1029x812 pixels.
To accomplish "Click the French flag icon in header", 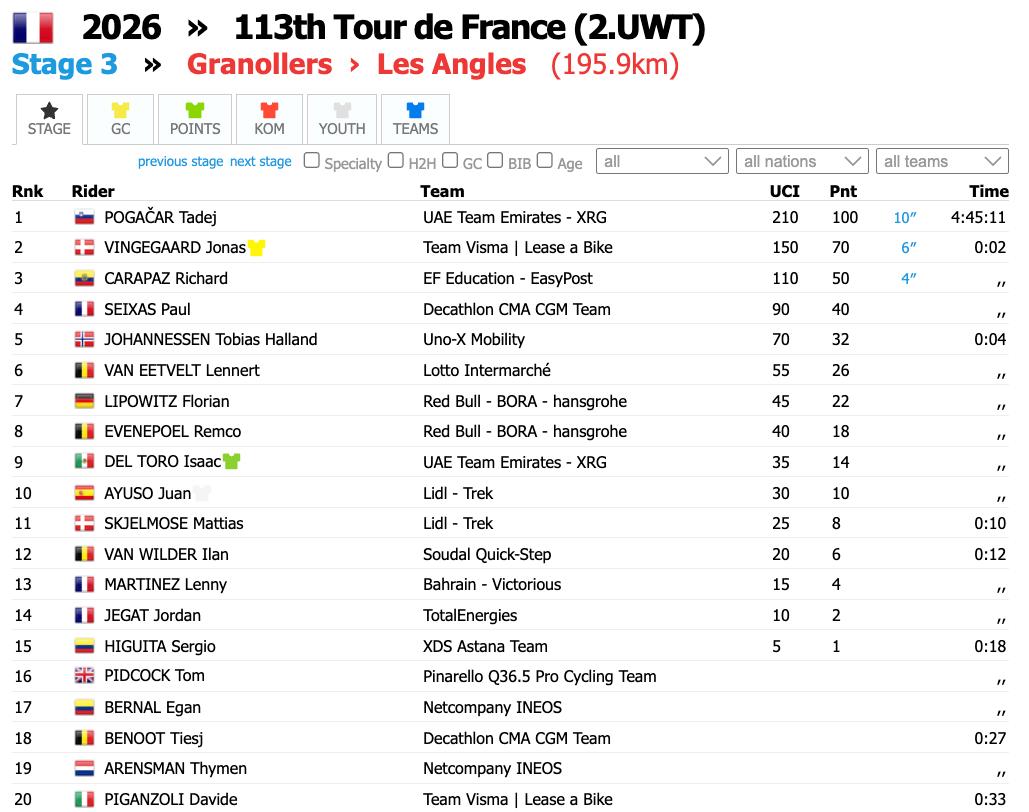I will (33, 28).
